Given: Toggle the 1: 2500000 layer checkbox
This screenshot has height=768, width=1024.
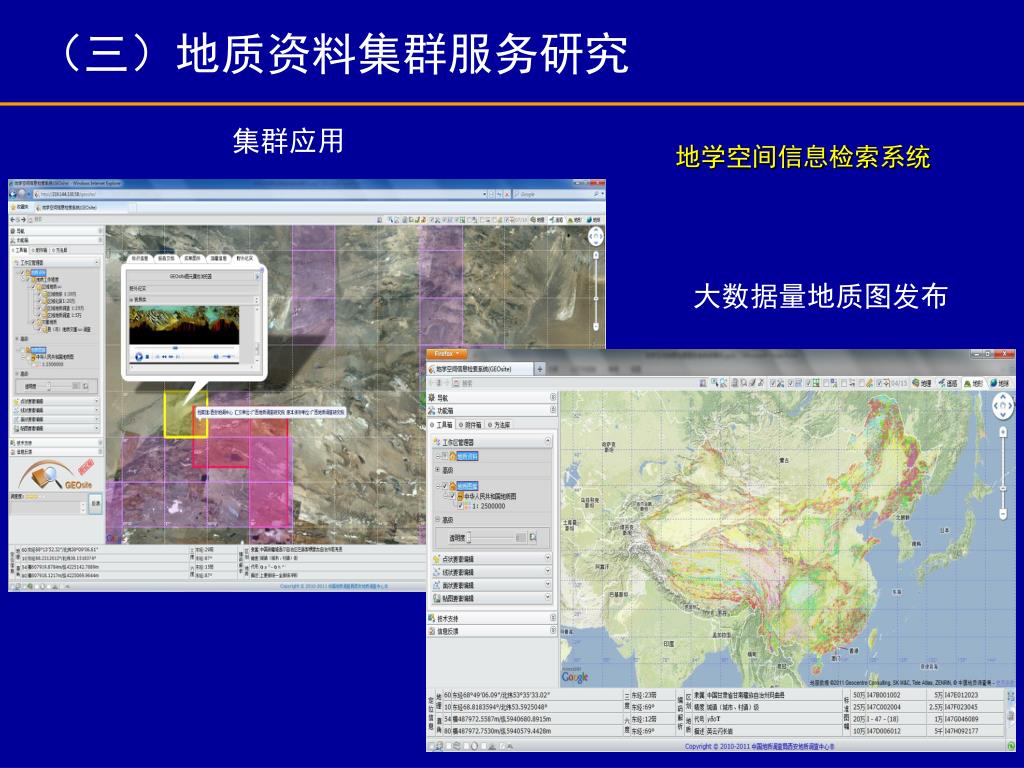Looking at the screenshot, I should [x=460, y=506].
